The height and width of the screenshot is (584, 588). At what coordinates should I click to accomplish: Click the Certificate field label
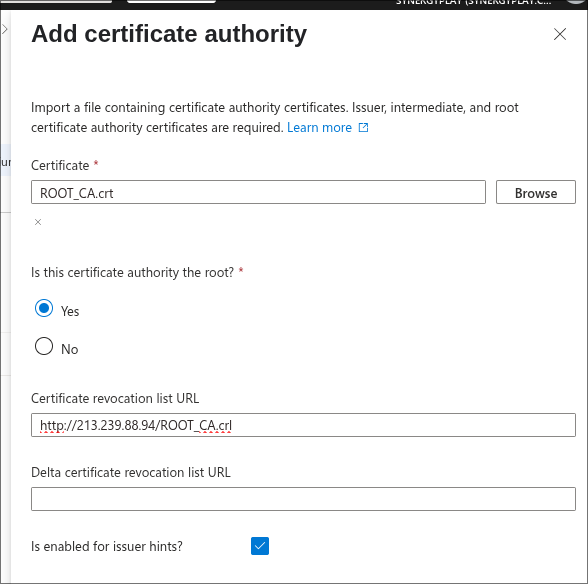pos(60,165)
